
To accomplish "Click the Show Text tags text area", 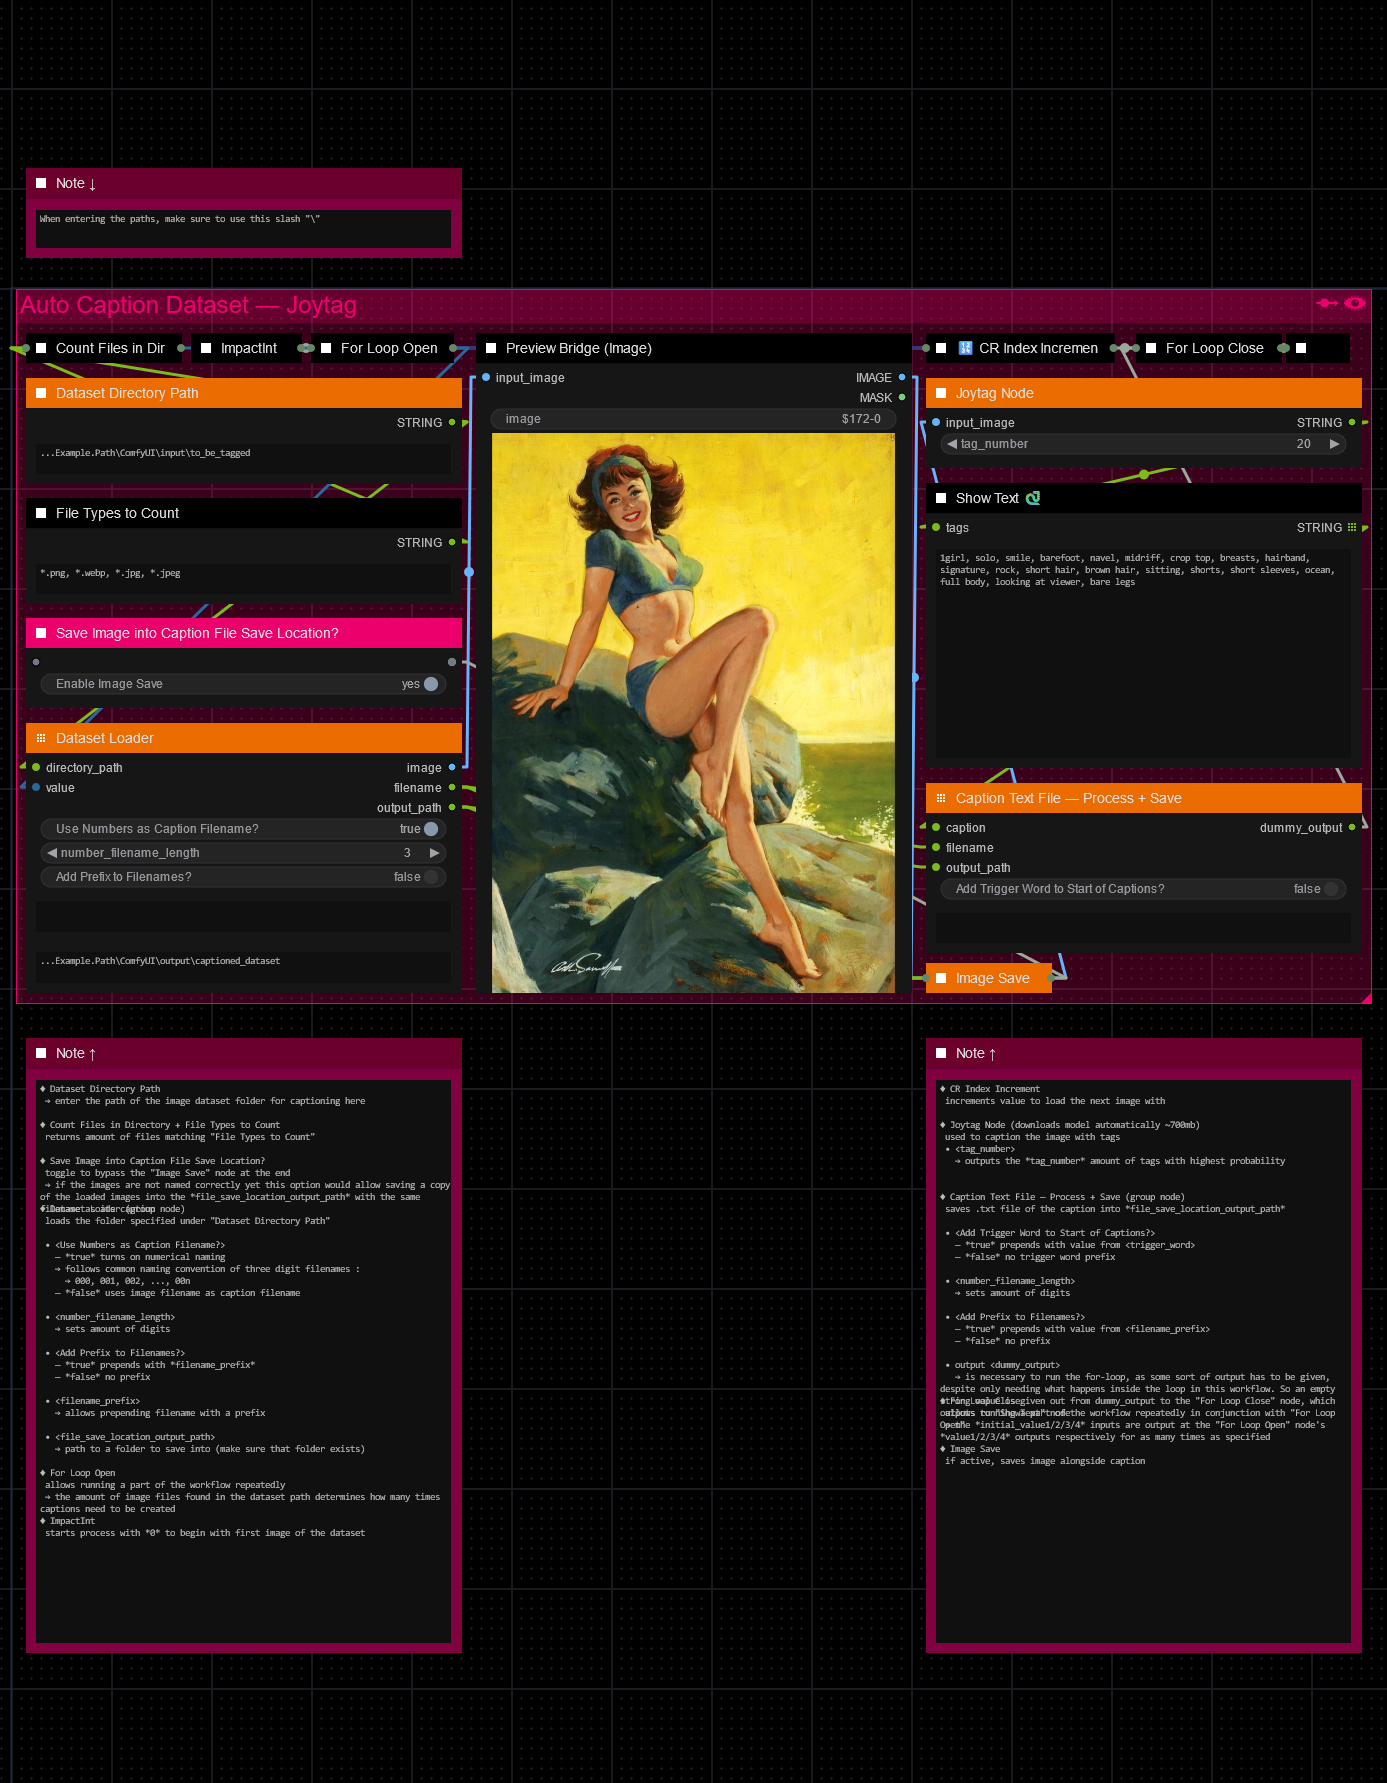I will (x=1144, y=653).
